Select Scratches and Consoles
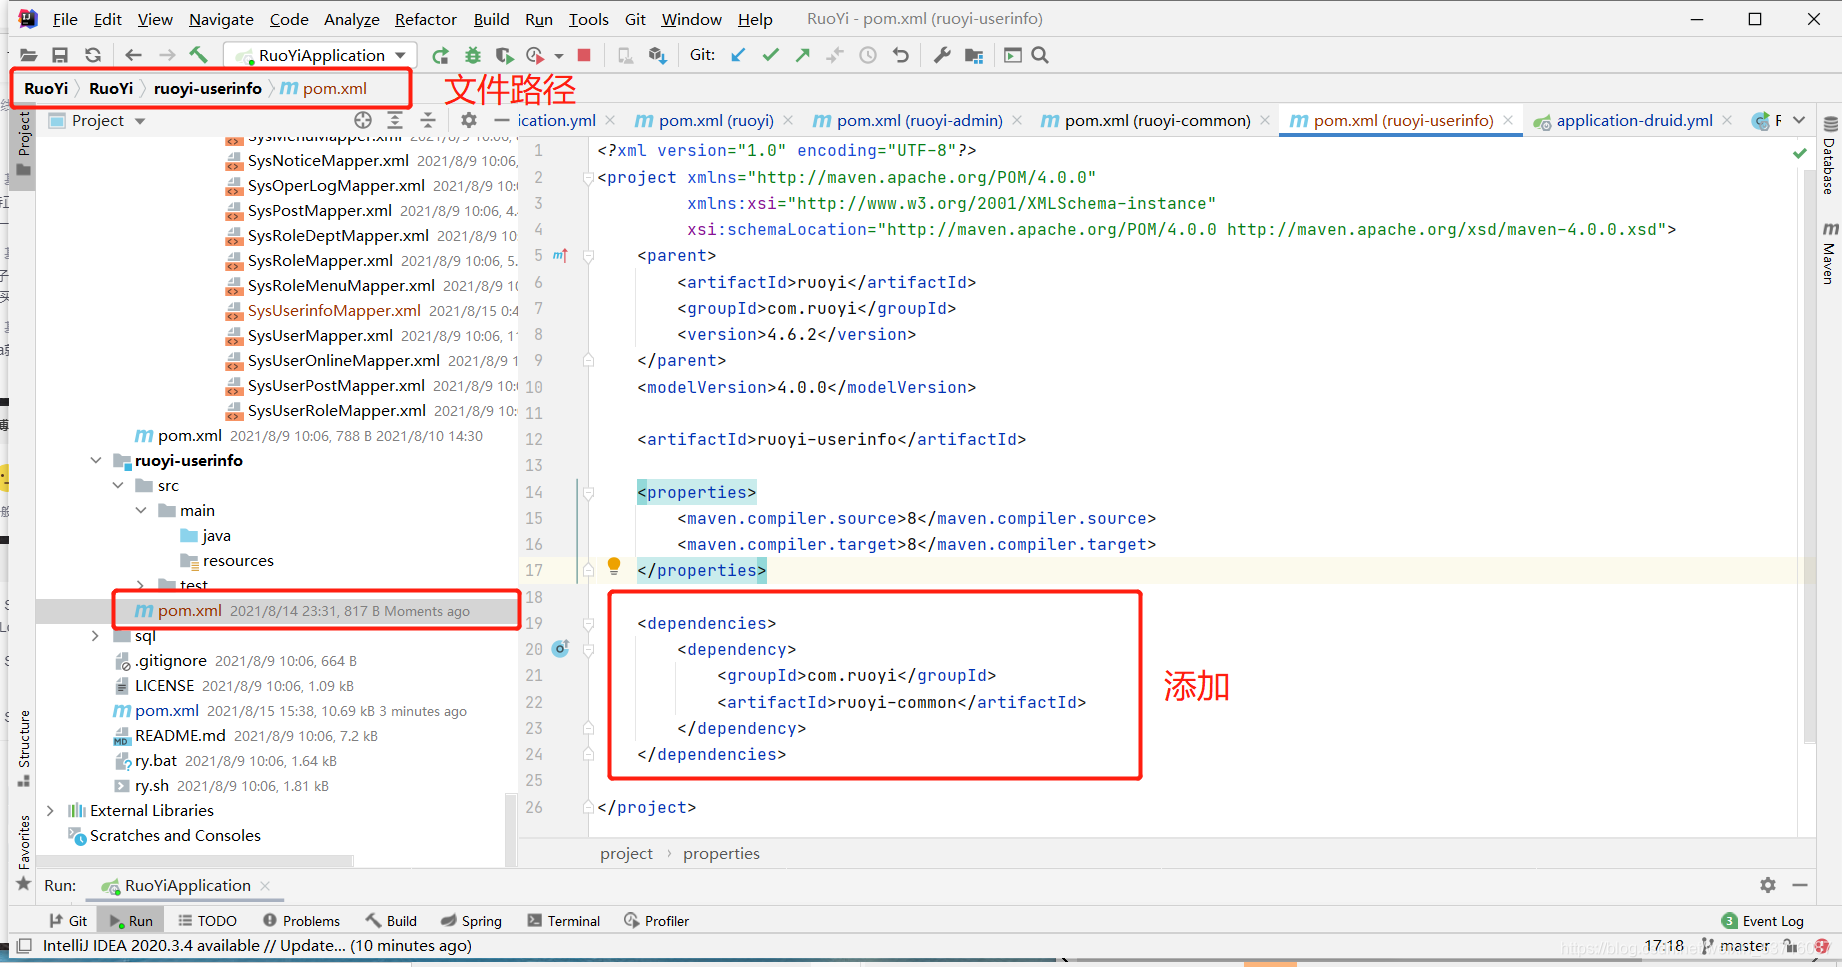The height and width of the screenshot is (967, 1842). click(175, 835)
